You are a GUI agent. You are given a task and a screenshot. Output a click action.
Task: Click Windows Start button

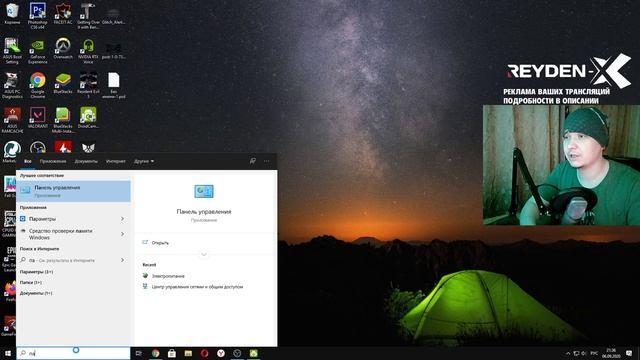[x=8, y=353]
